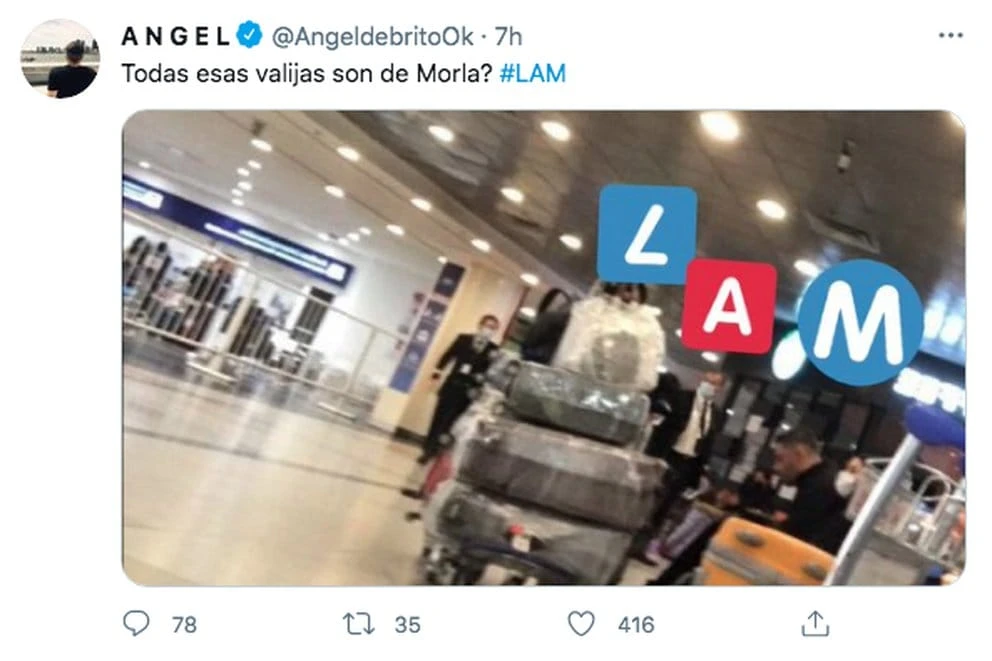Click the ANGEL display name
Screen dimensions: 992x661
point(175,36)
